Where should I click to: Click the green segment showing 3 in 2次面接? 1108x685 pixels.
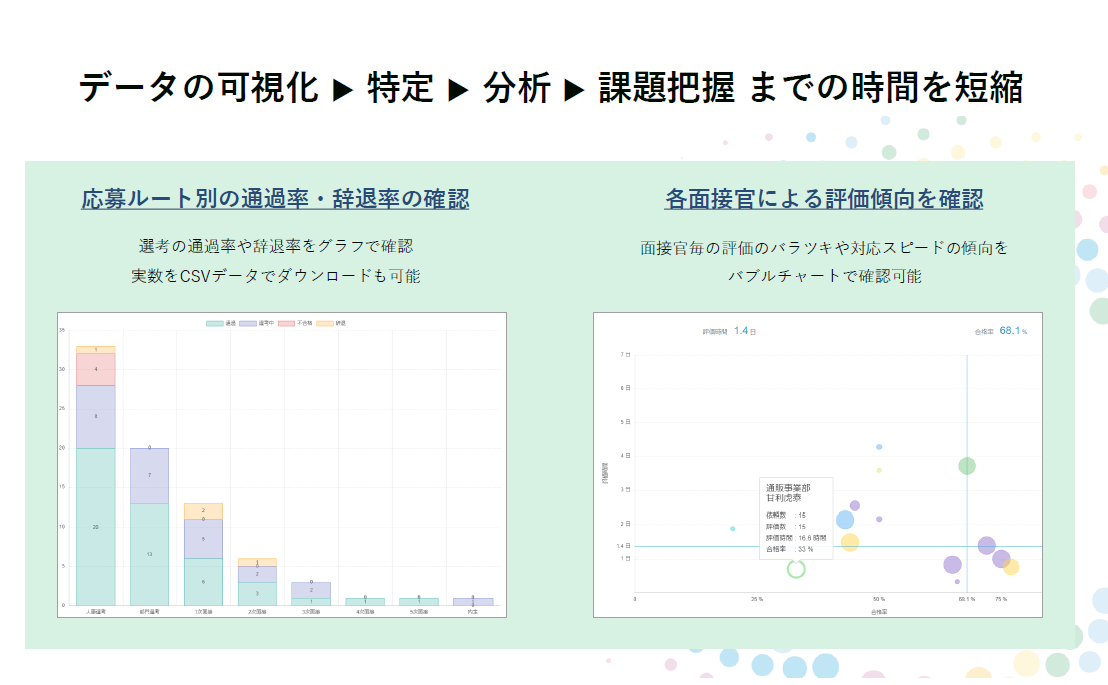257,593
